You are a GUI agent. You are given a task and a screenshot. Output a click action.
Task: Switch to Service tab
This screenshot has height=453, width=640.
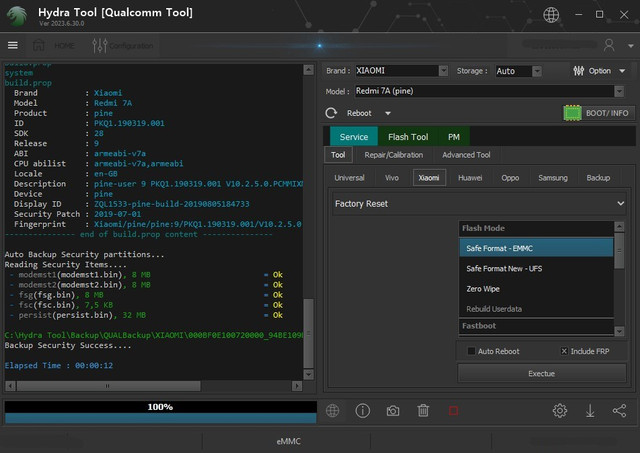tap(353, 137)
